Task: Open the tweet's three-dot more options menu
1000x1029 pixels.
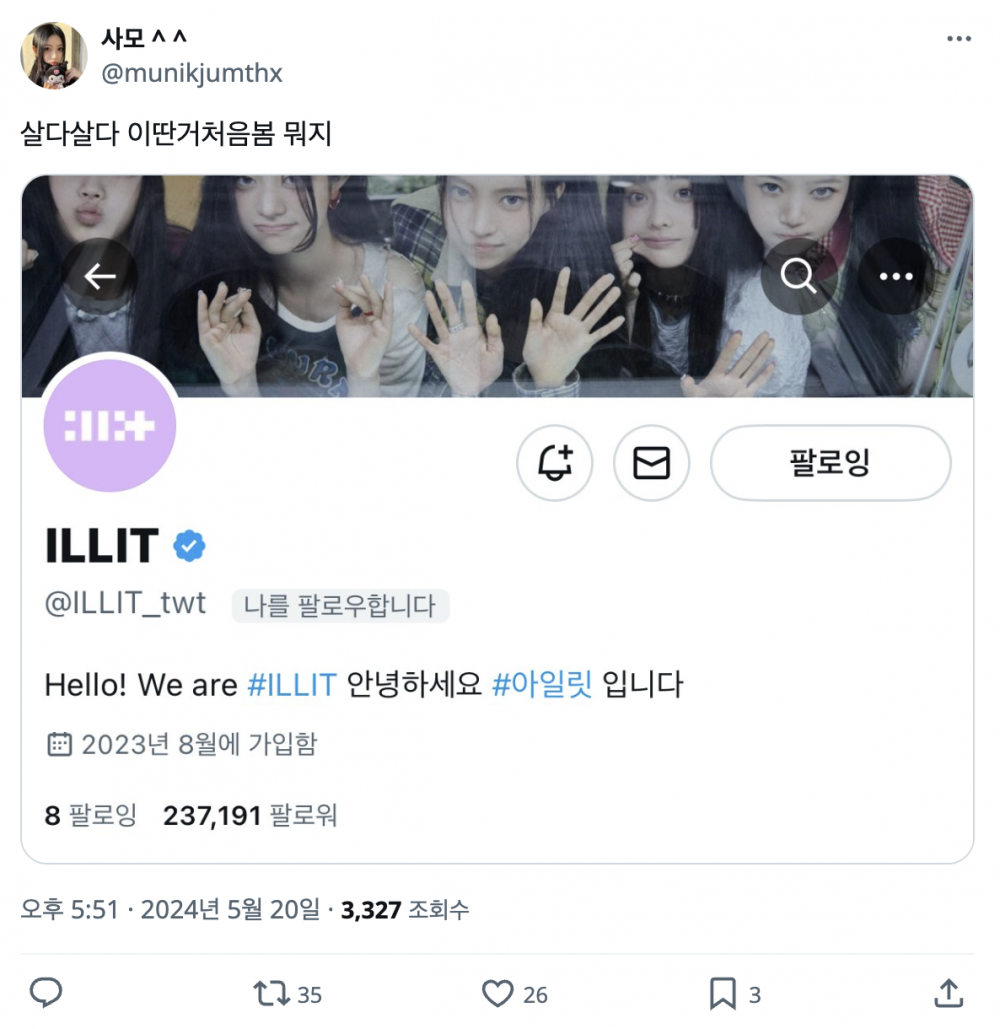Action: [x=959, y=39]
